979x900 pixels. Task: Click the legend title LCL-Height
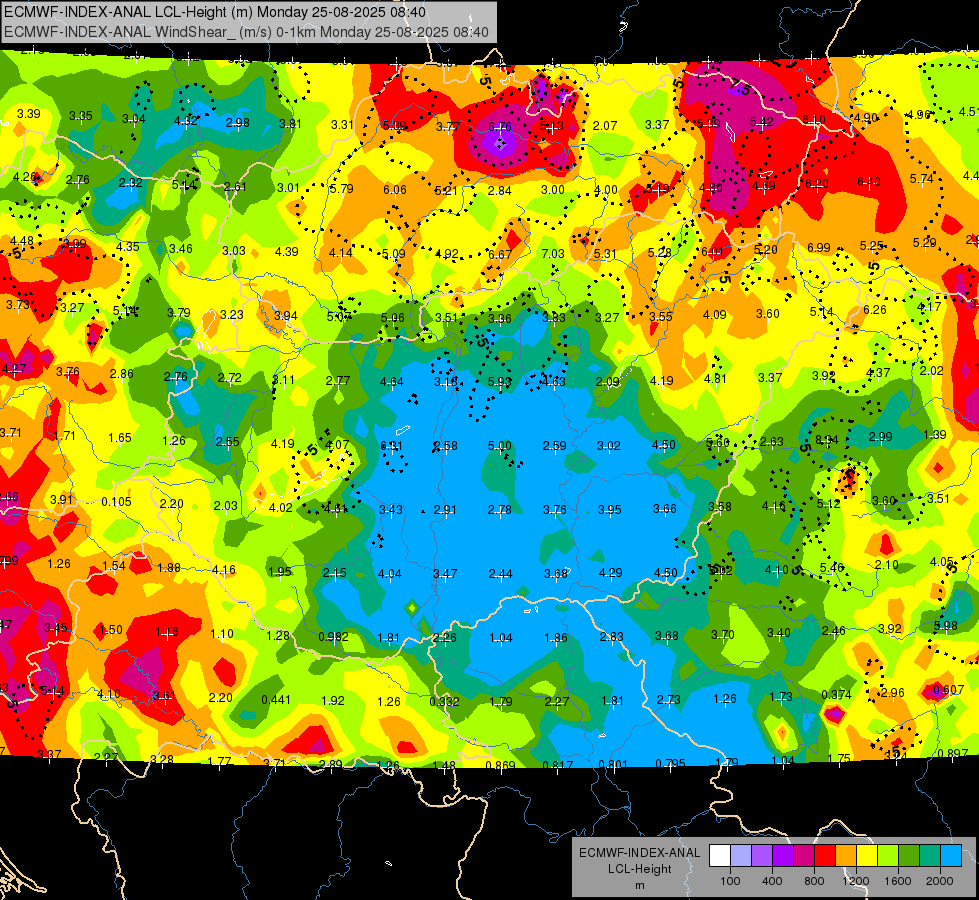point(639,869)
